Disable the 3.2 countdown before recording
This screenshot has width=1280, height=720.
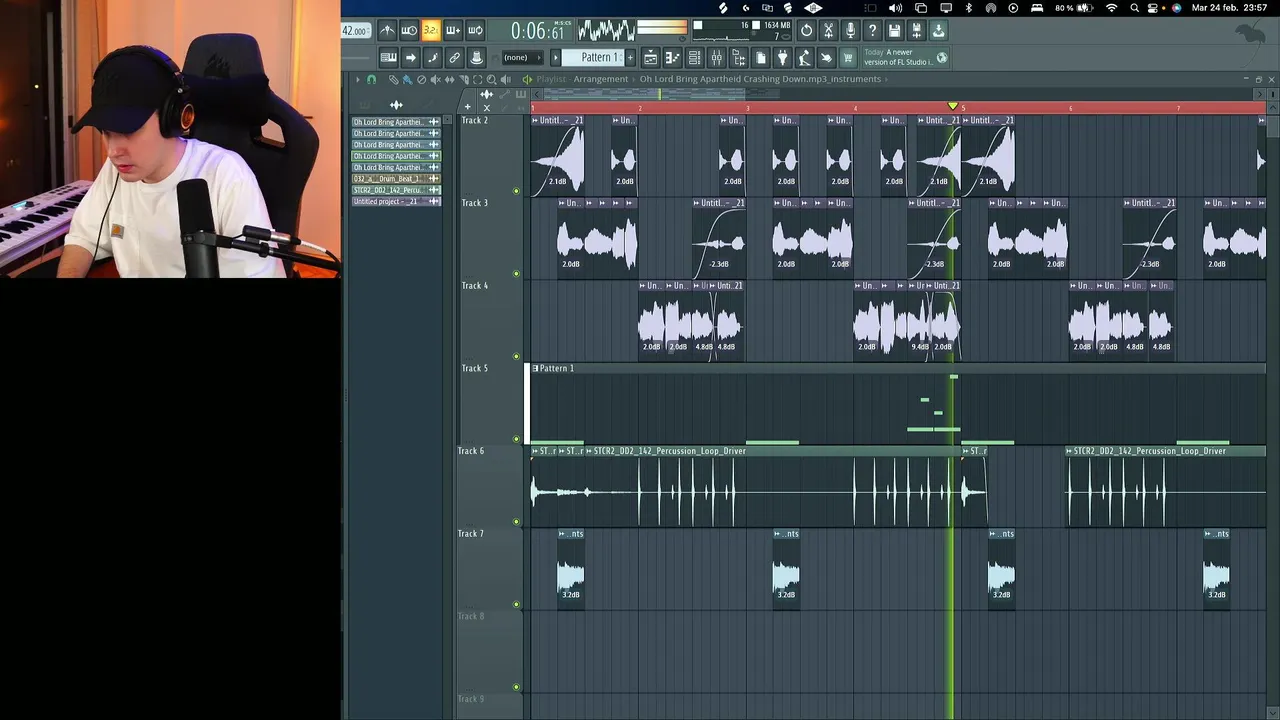pyautogui.click(x=431, y=31)
